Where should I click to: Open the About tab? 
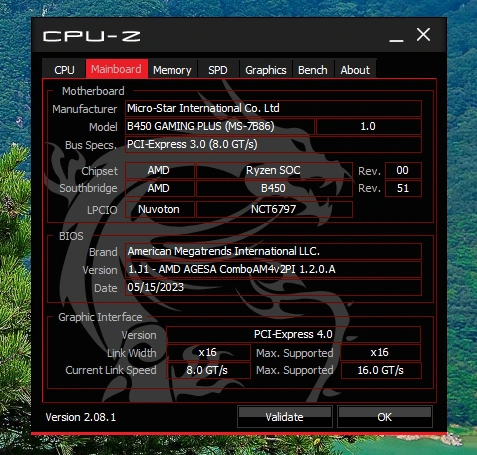355,70
